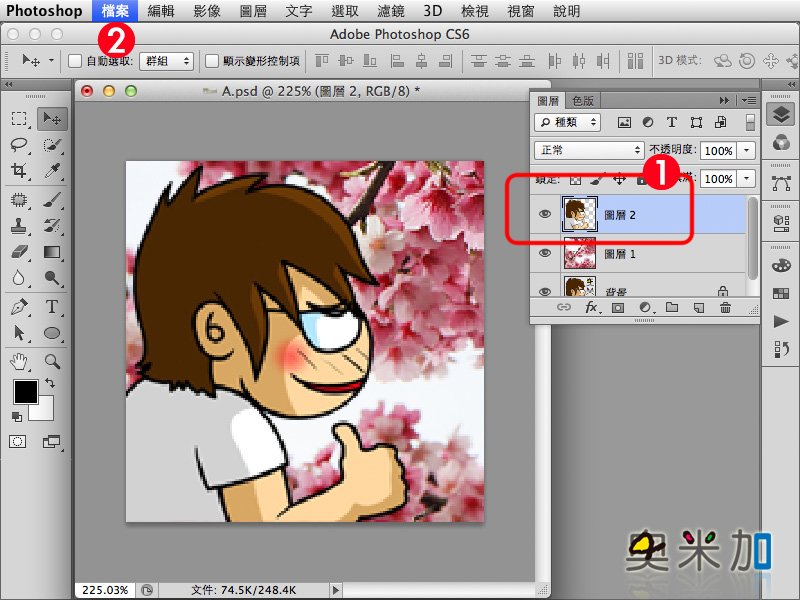Delete layer using the trash icon

[725, 307]
